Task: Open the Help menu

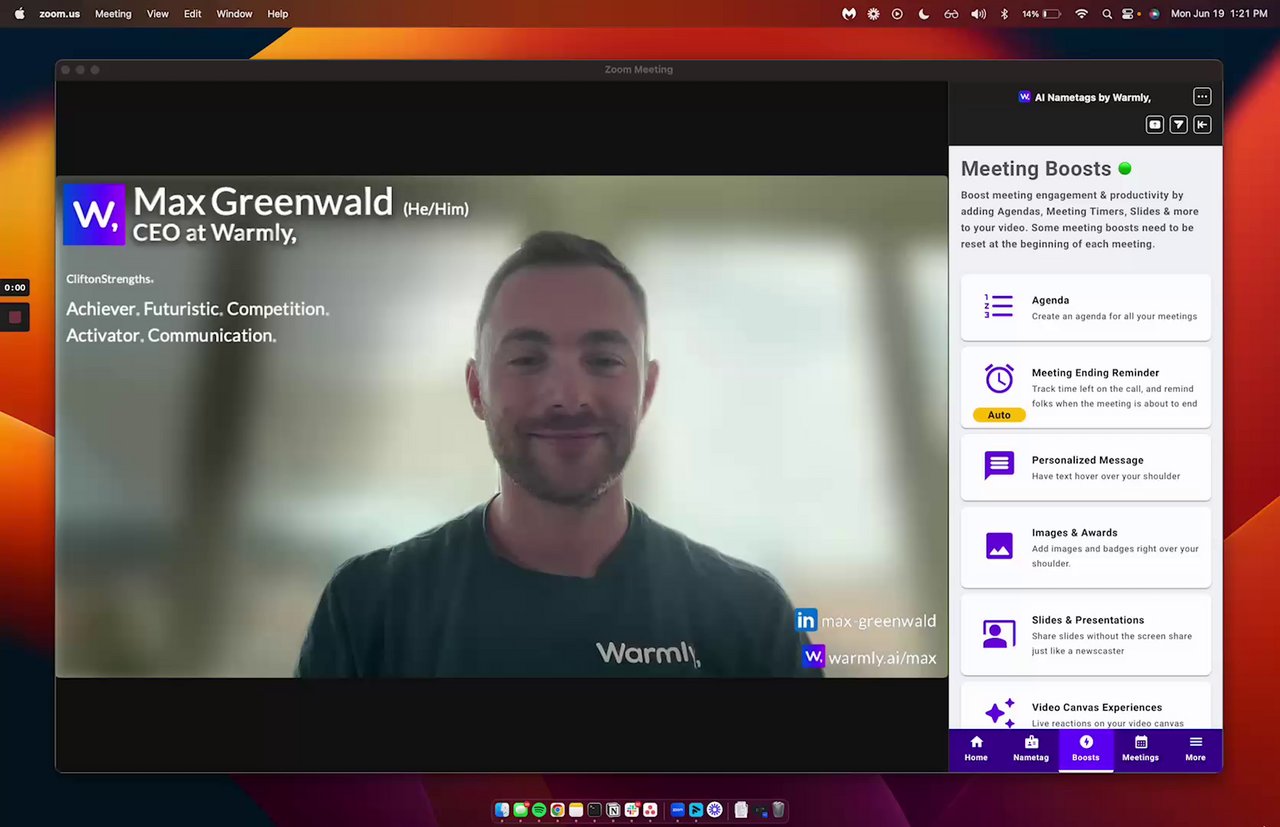Action: 278,14
